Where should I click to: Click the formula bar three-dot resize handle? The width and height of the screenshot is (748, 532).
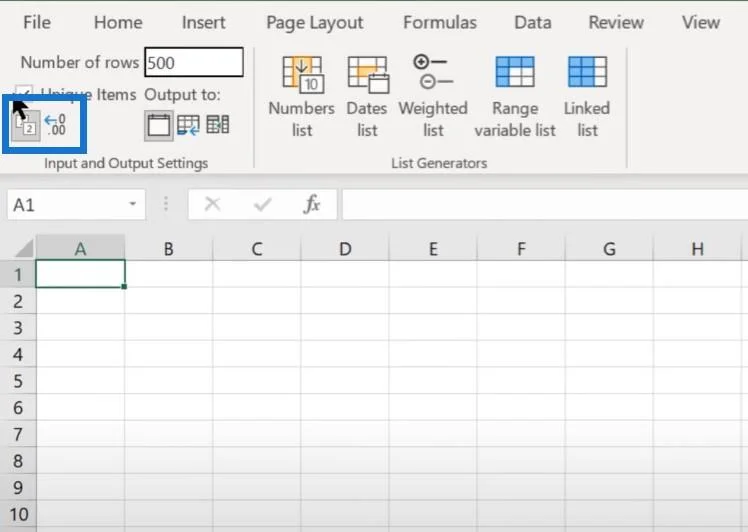coord(166,204)
